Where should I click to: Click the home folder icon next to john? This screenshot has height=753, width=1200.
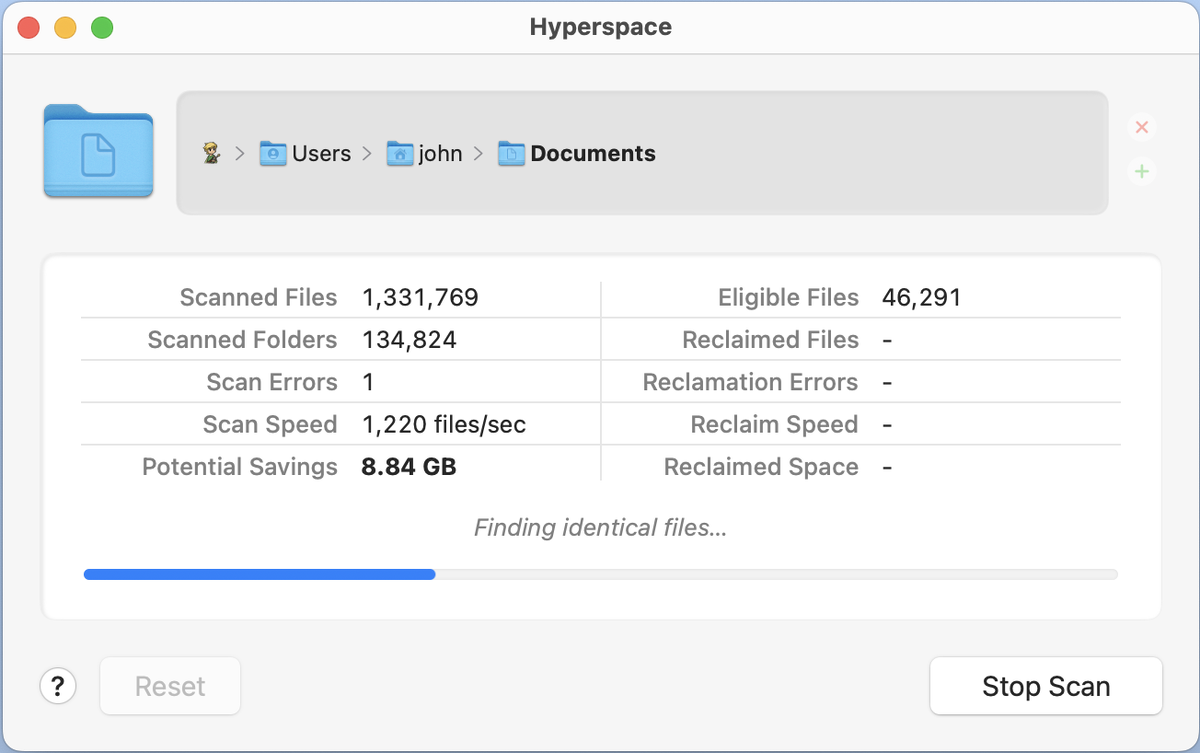399,153
